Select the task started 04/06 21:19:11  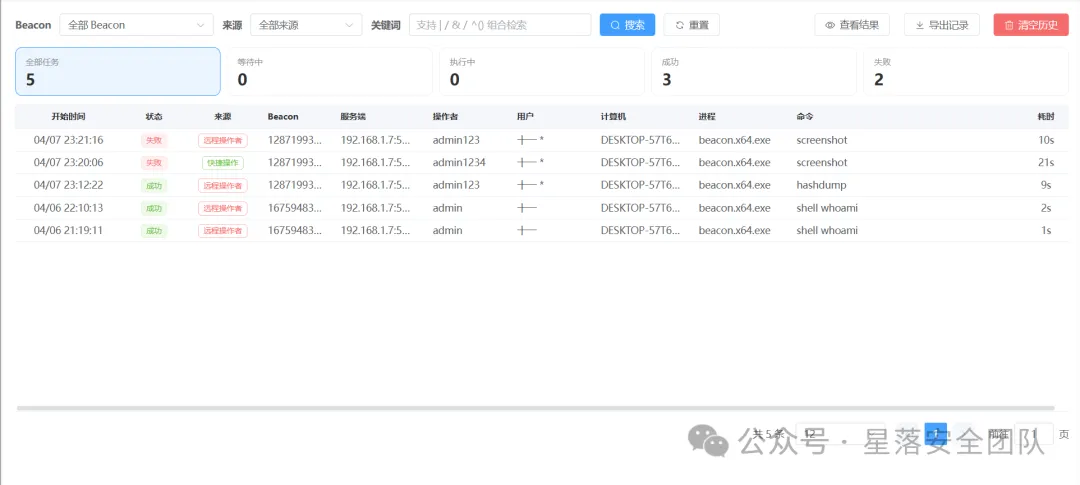(541, 230)
